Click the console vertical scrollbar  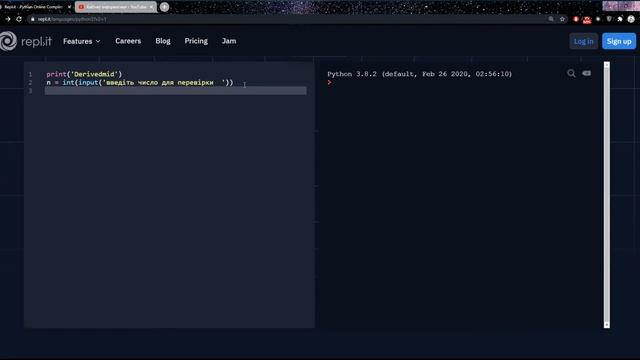tap(607, 195)
